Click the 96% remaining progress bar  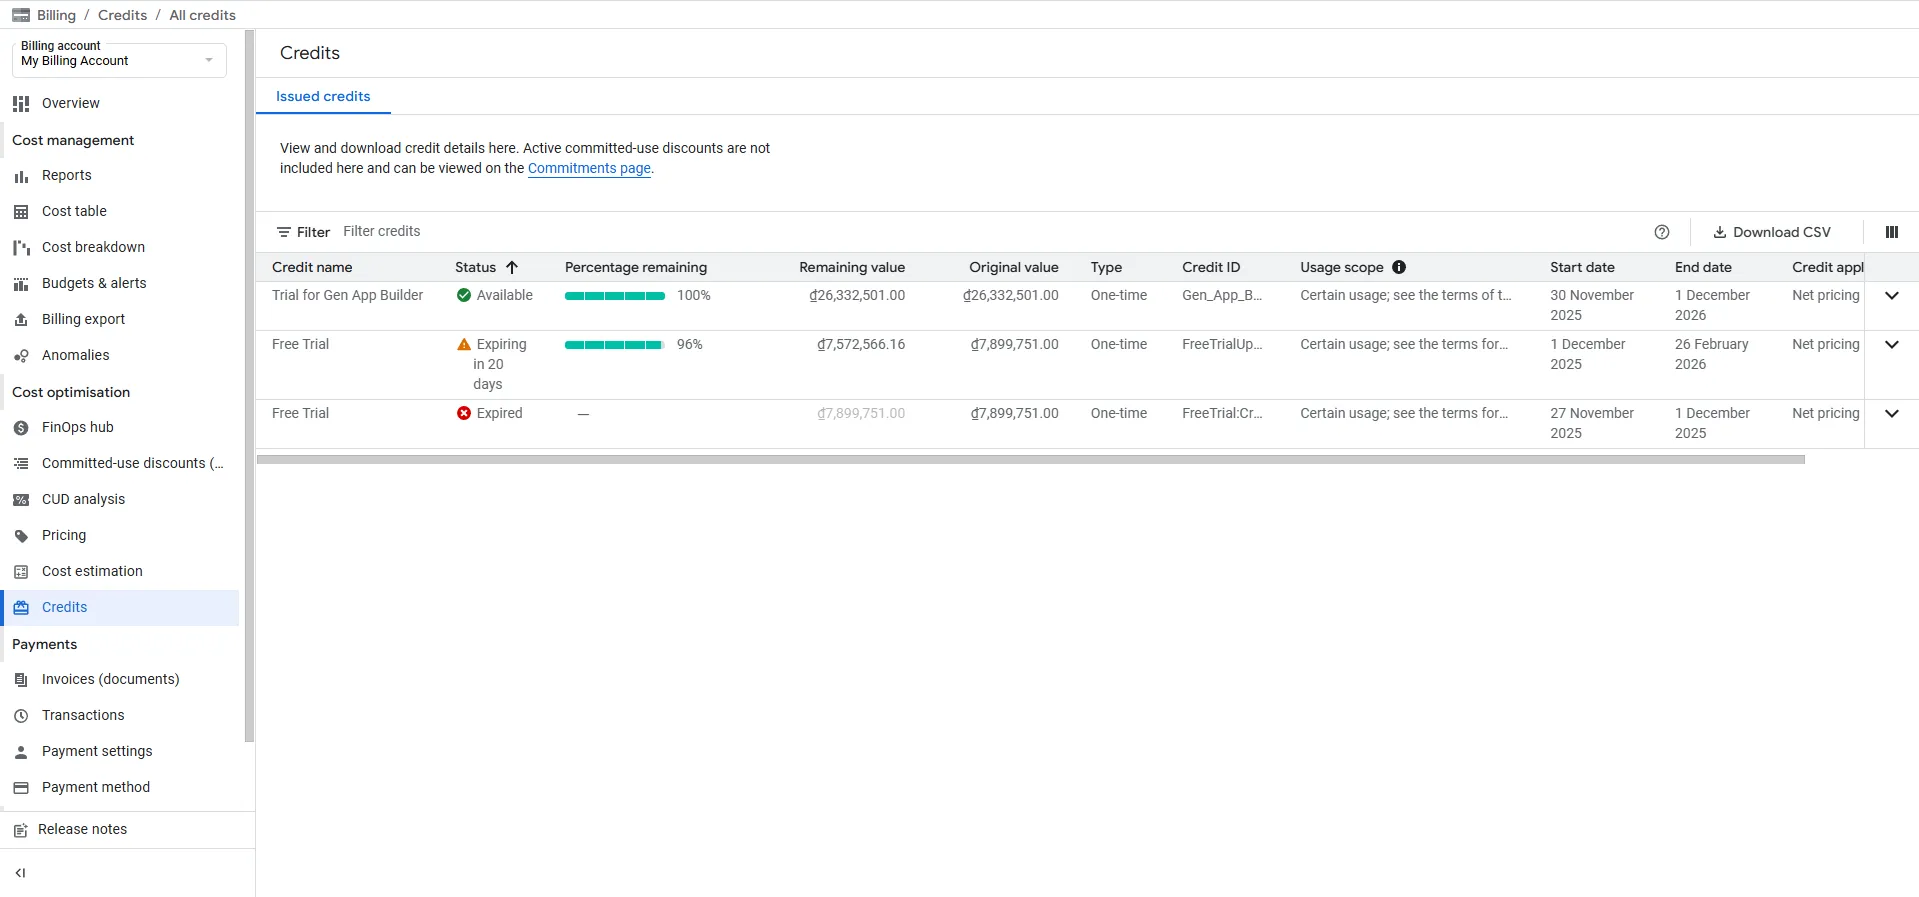point(615,345)
